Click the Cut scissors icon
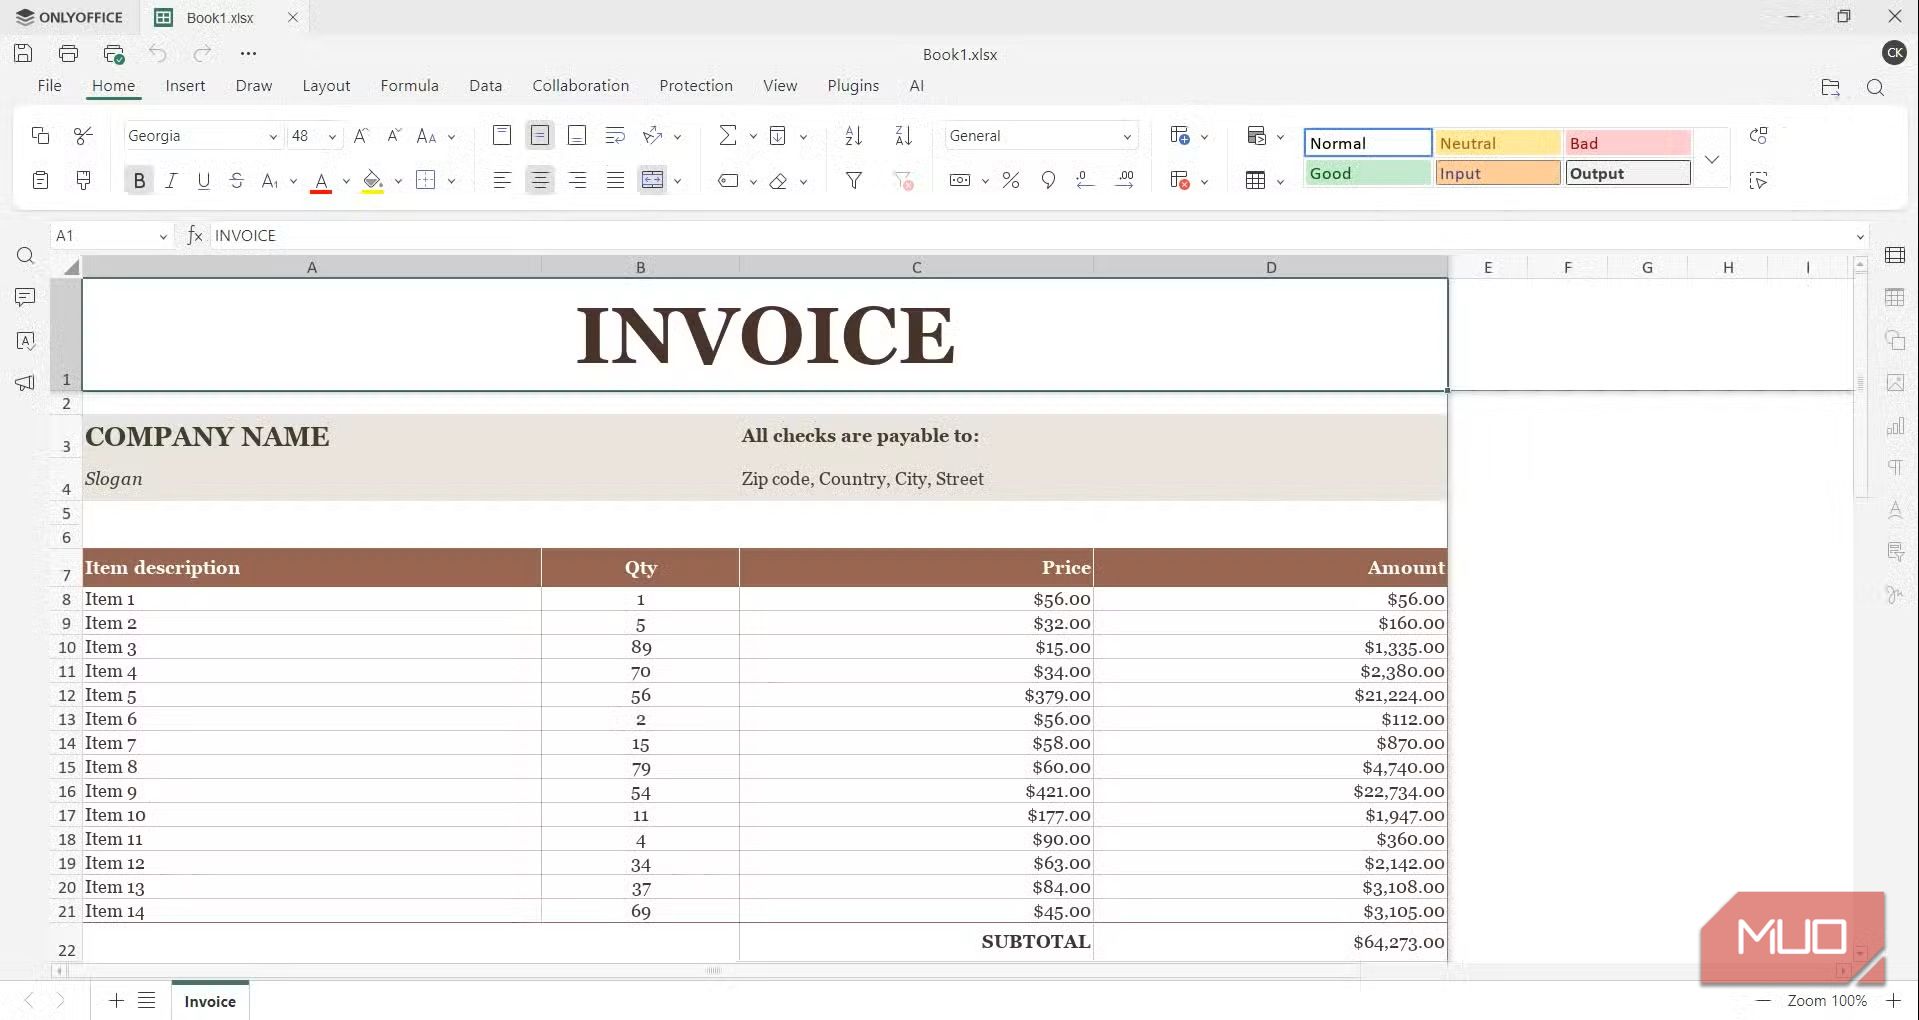The width and height of the screenshot is (1919, 1020). click(x=84, y=136)
